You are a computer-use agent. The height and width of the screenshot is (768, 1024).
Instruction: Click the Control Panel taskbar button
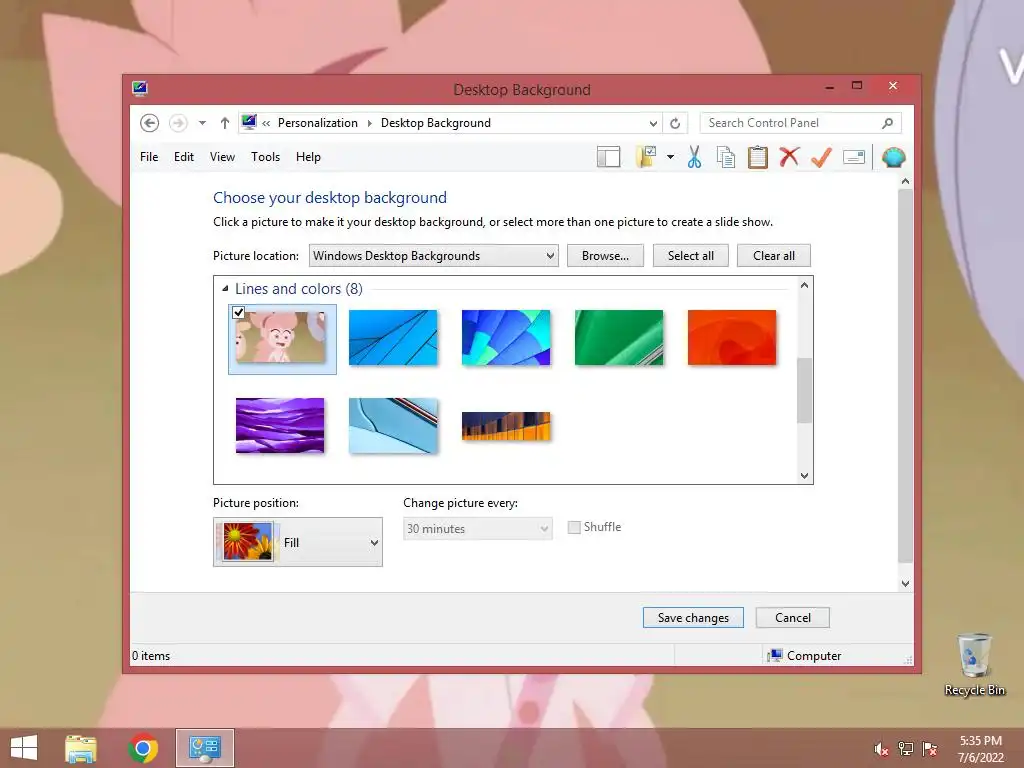(x=205, y=748)
